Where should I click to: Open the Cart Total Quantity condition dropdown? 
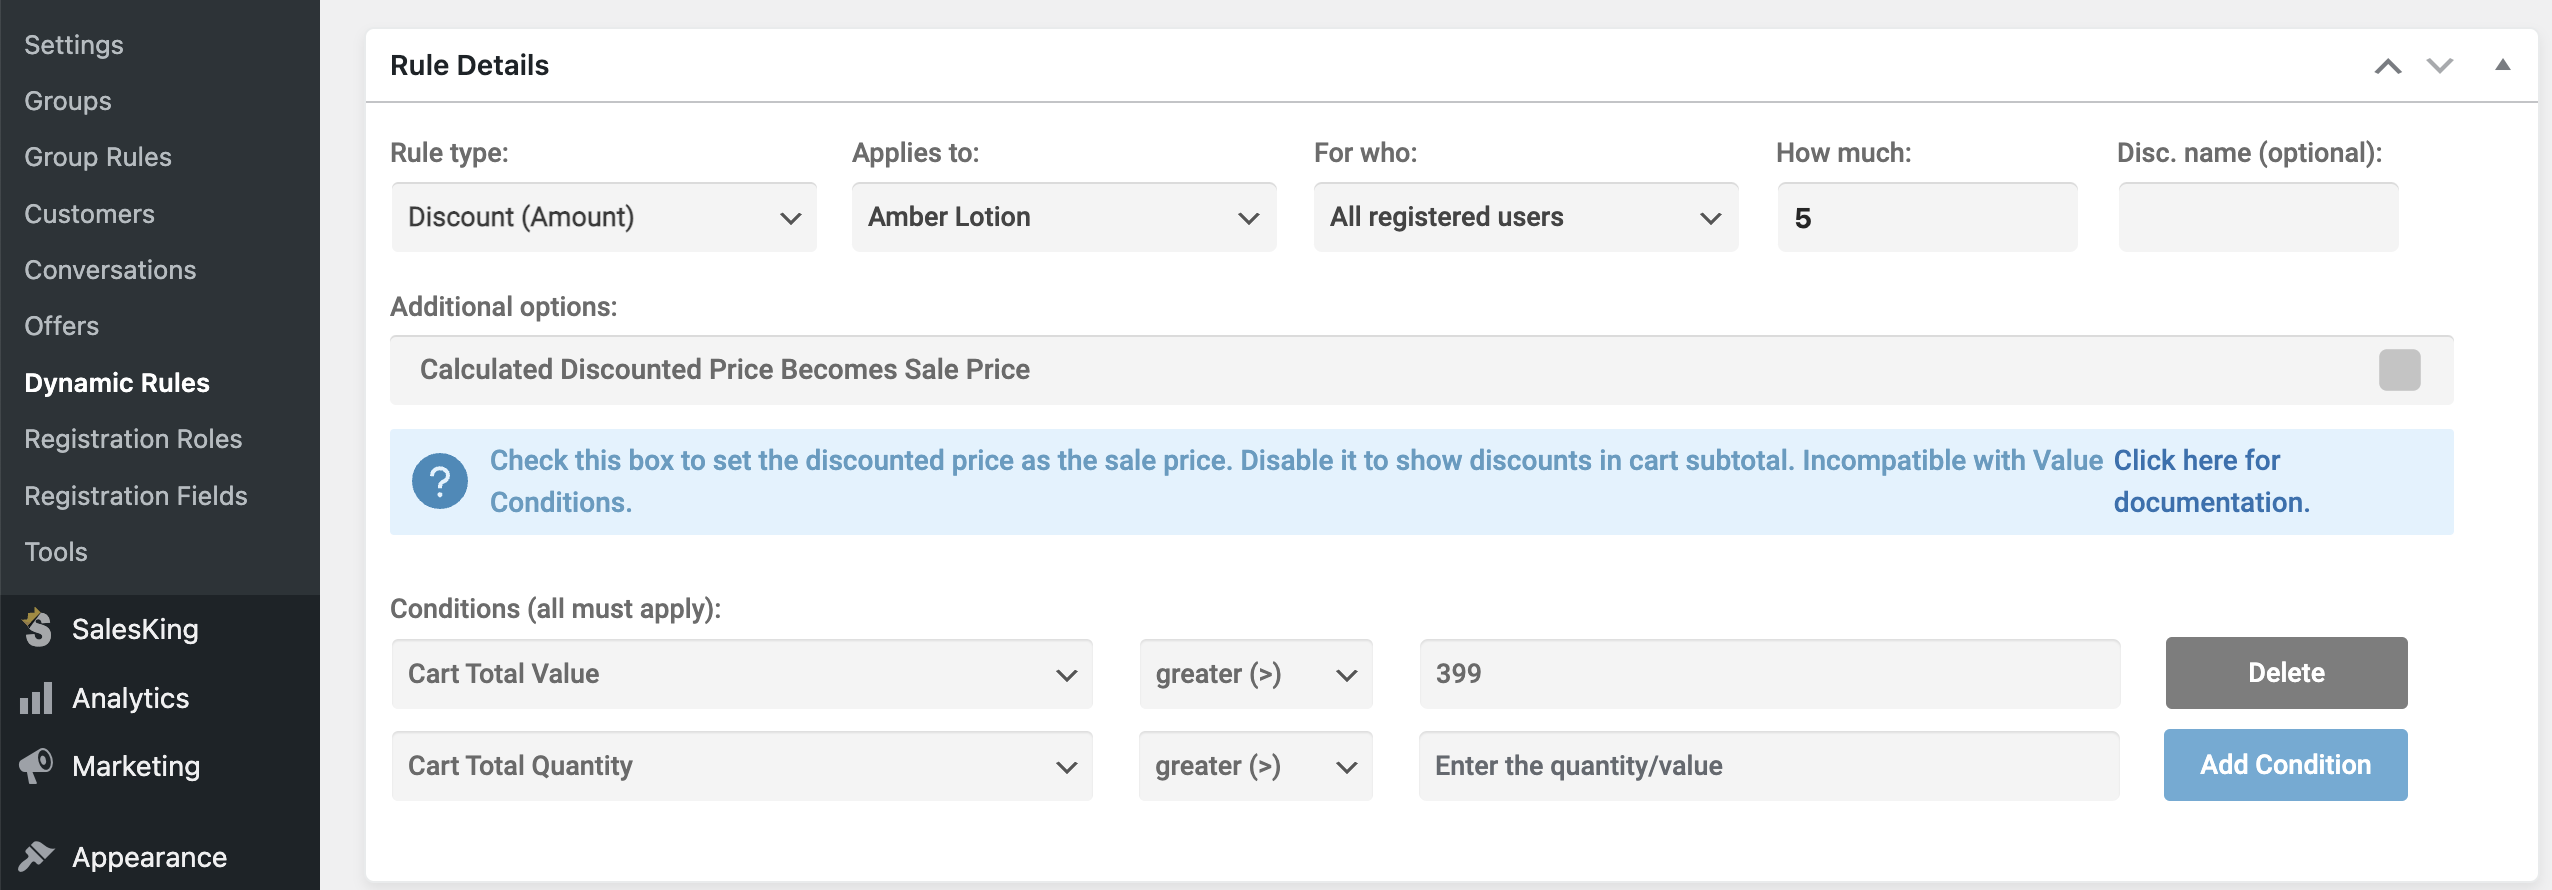(x=742, y=766)
